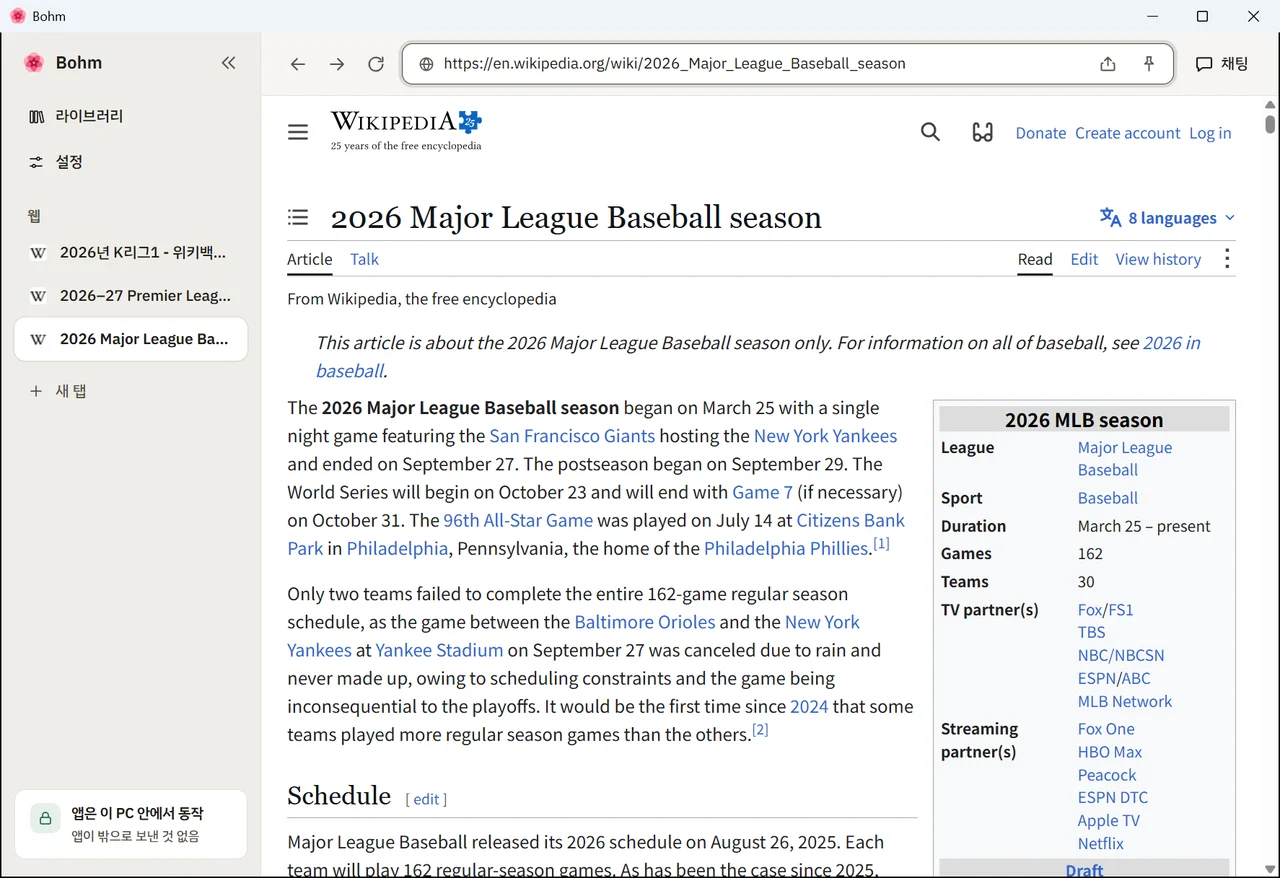Go back with the left arrow icon
Viewport: 1280px width, 878px height.
click(298, 64)
